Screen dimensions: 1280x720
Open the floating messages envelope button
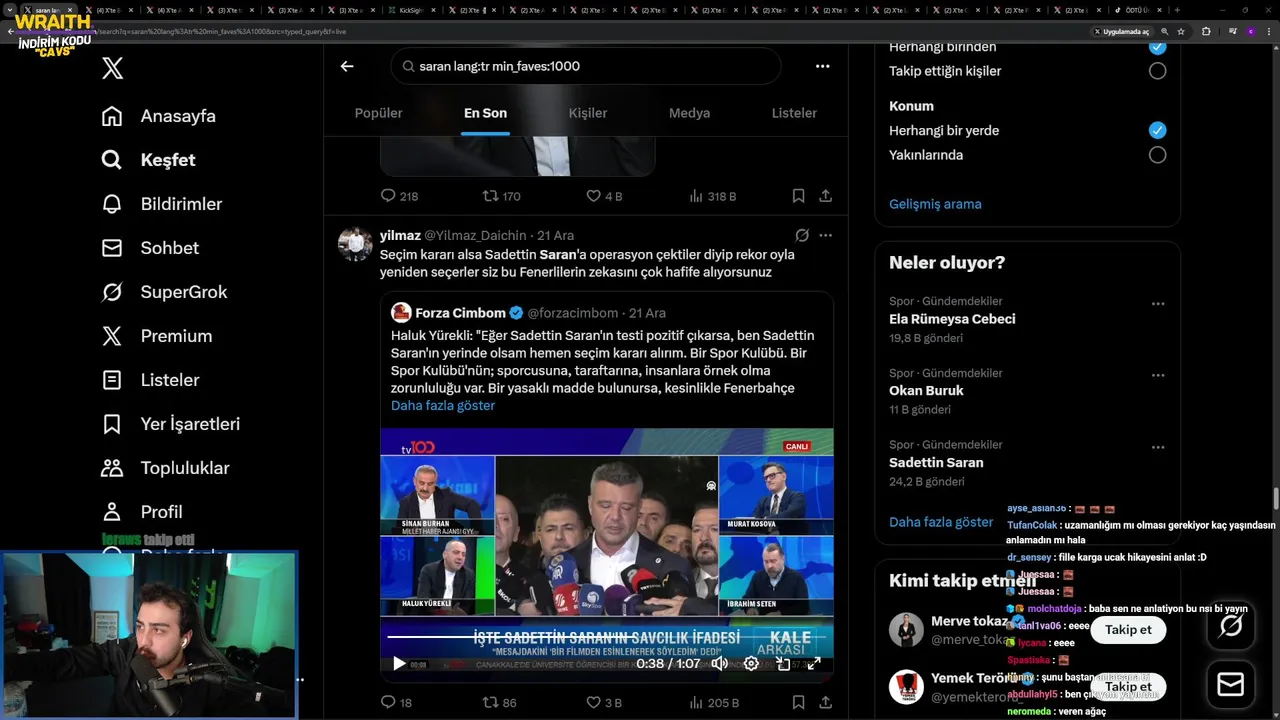(1230, 684)
